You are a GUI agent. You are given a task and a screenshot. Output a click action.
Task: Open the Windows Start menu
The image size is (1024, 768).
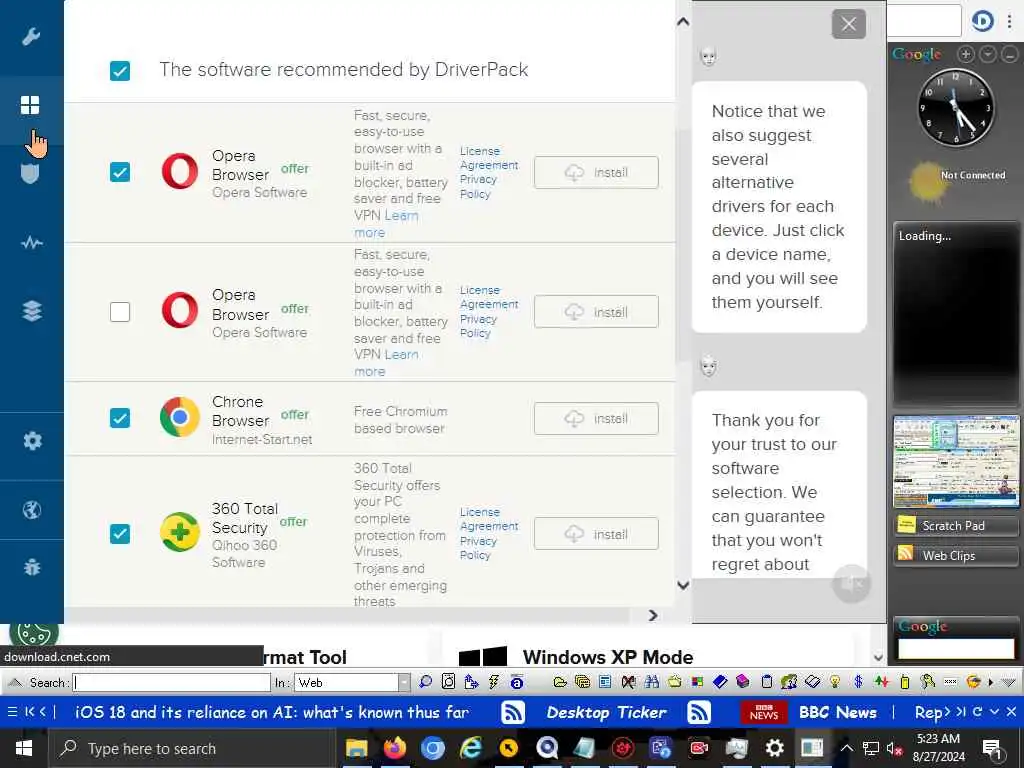pos(24,748)
